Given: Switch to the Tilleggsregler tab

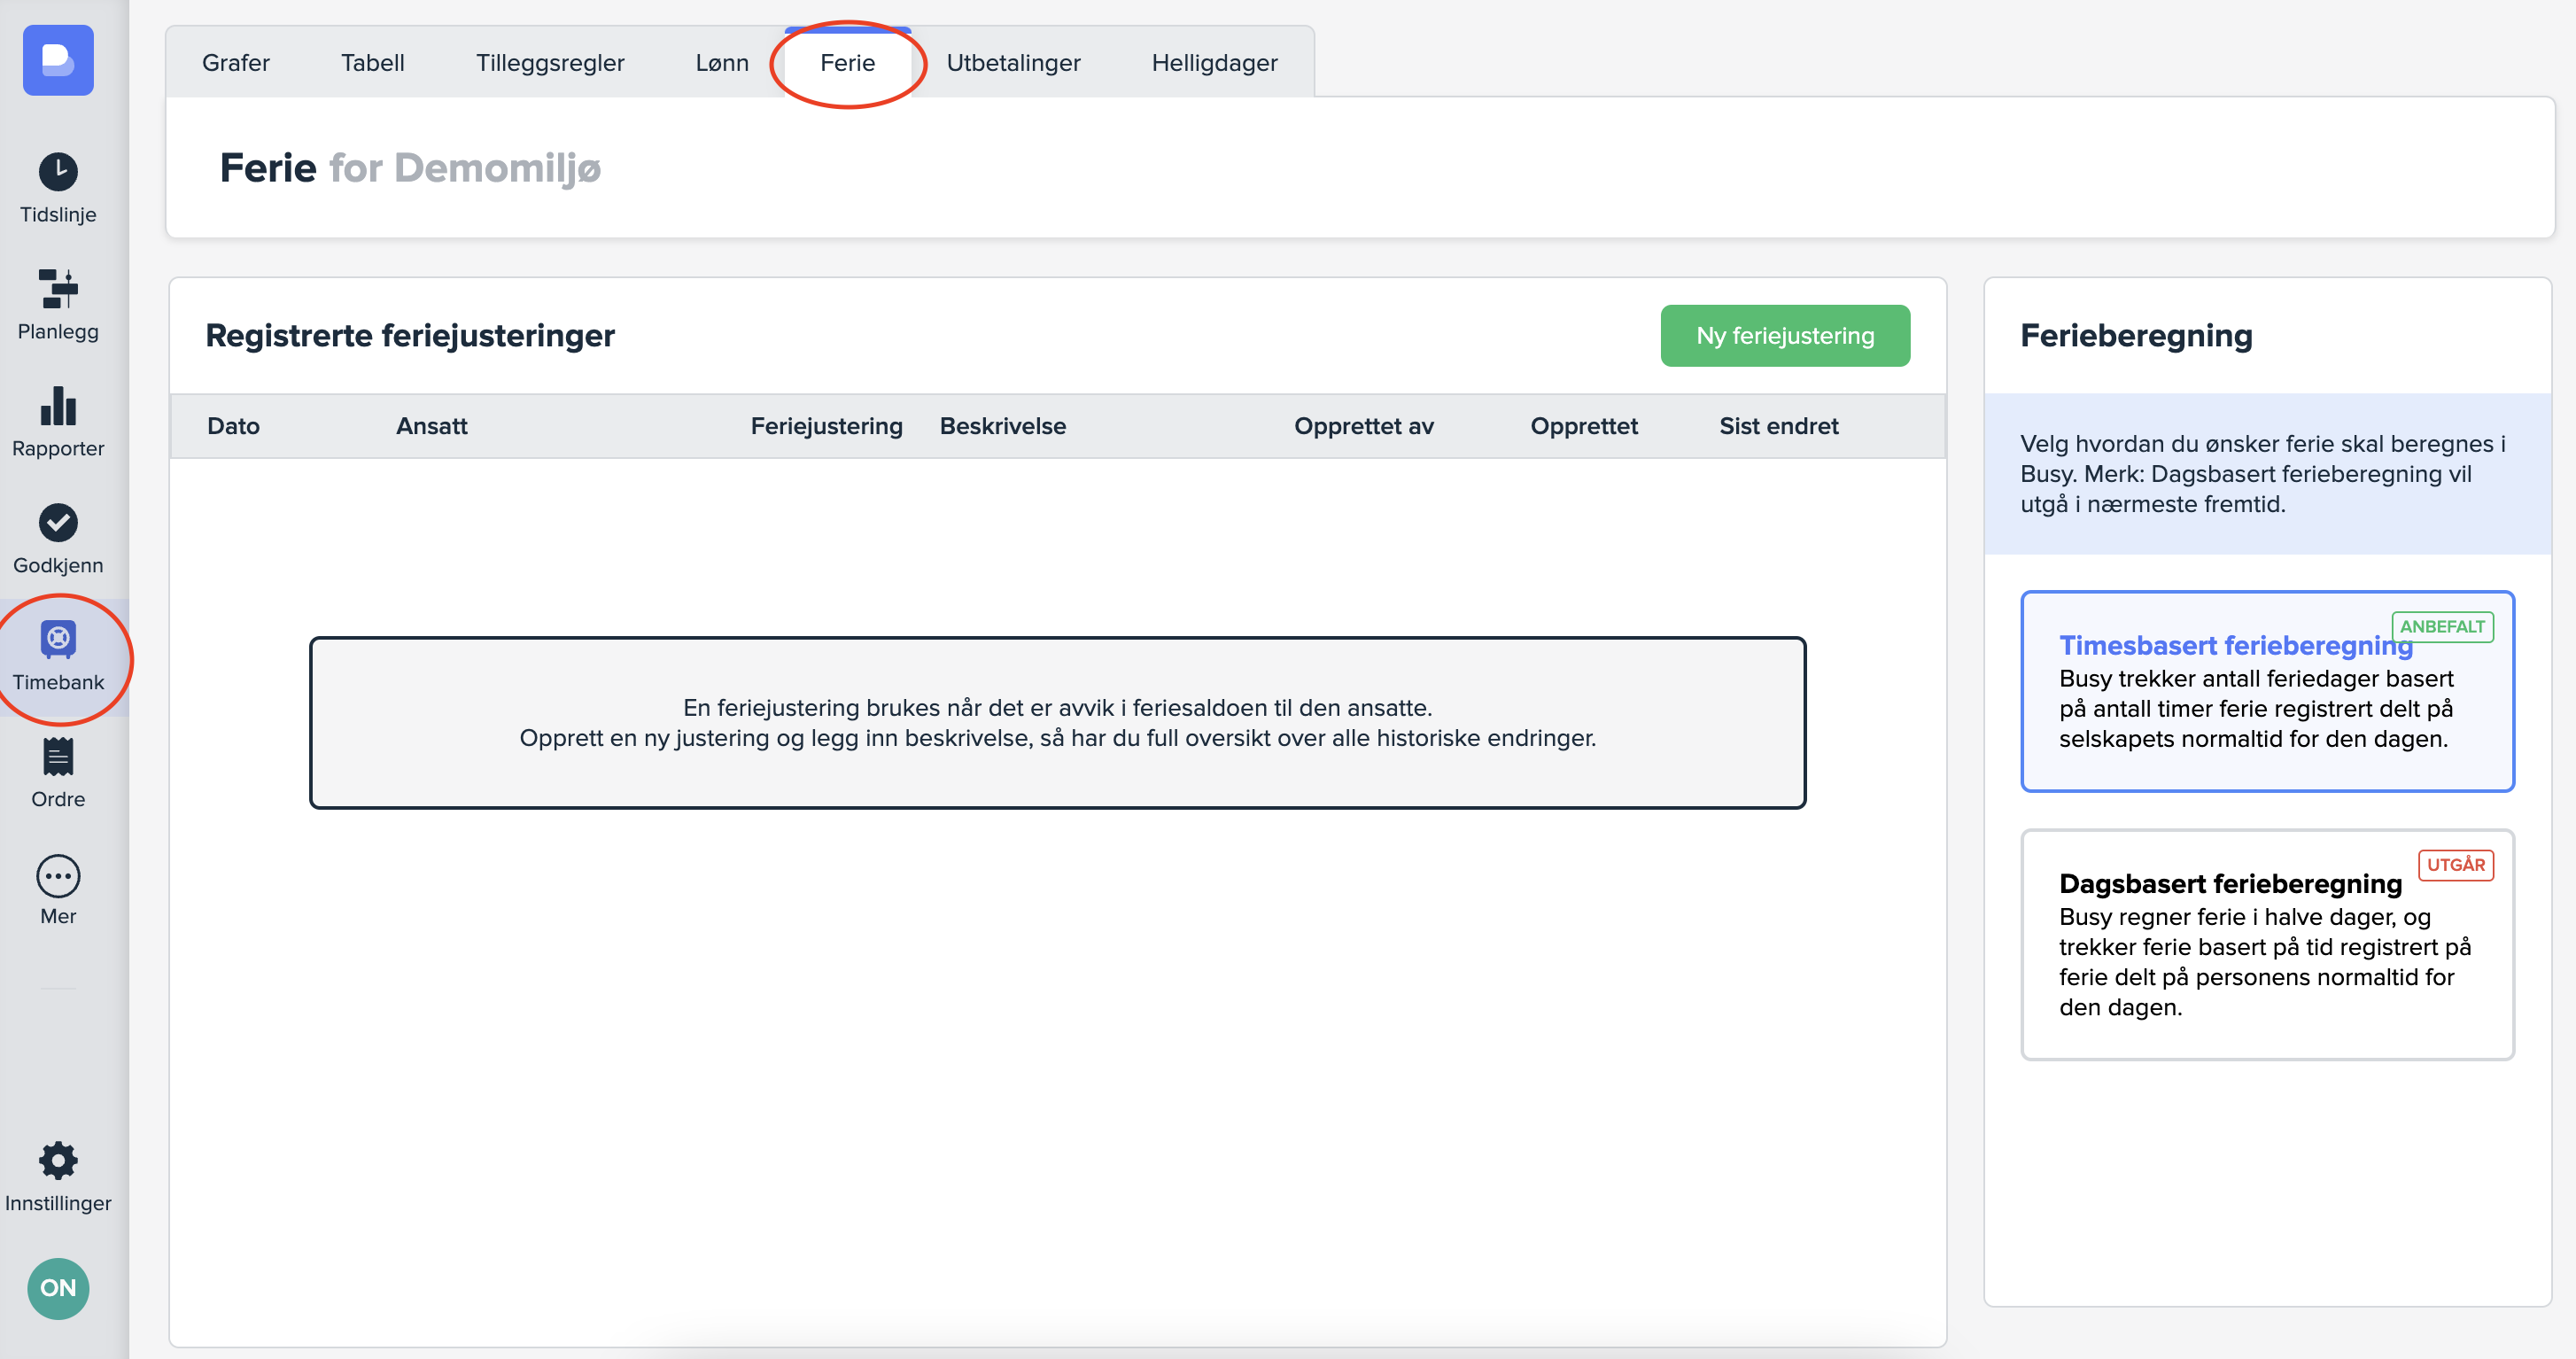Looking at the screenshot, I should coord(550,63).
